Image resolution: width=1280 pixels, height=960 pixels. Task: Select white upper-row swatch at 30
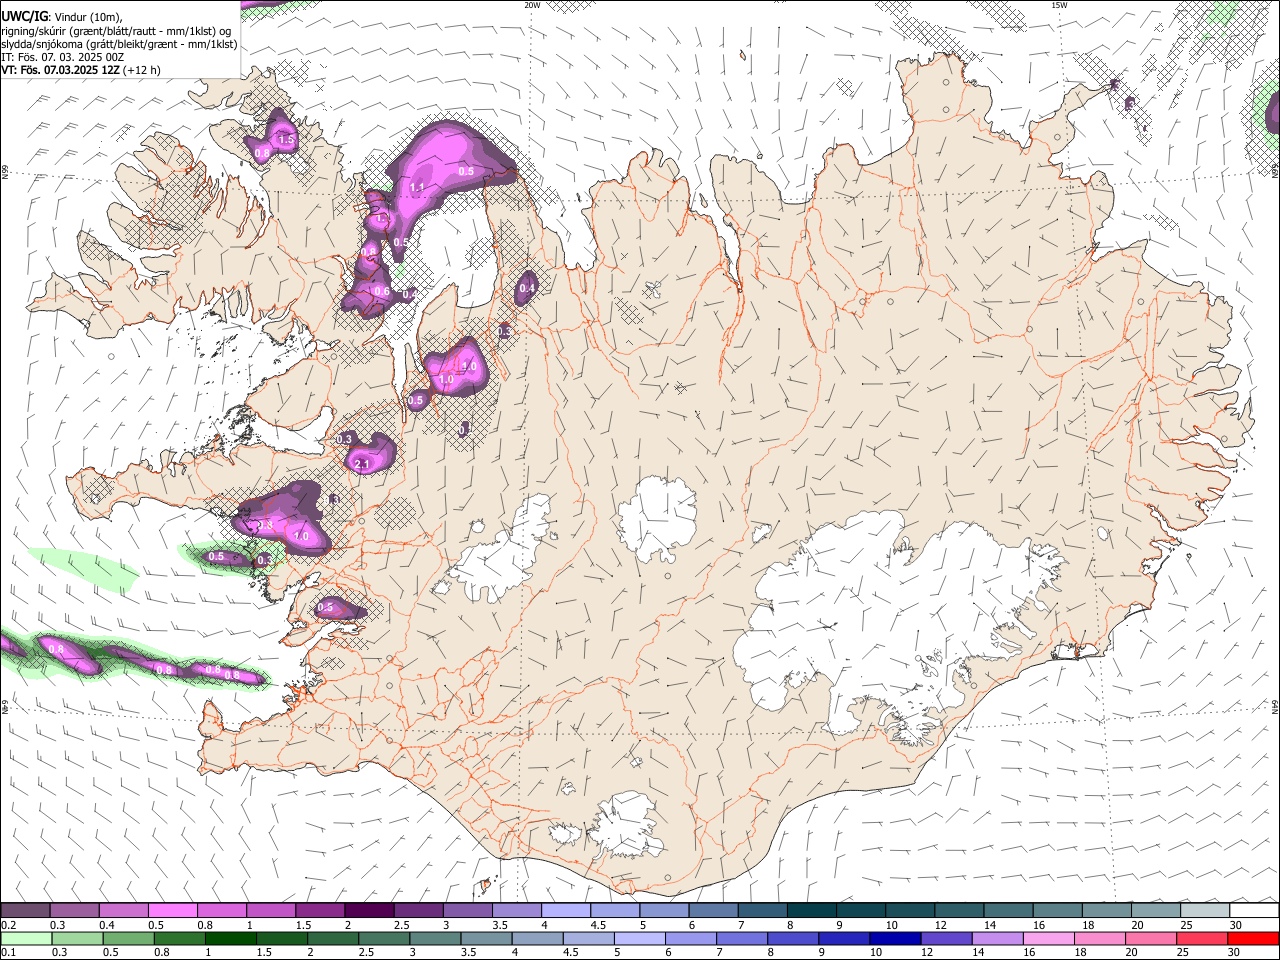click(x=1254, y=911)
